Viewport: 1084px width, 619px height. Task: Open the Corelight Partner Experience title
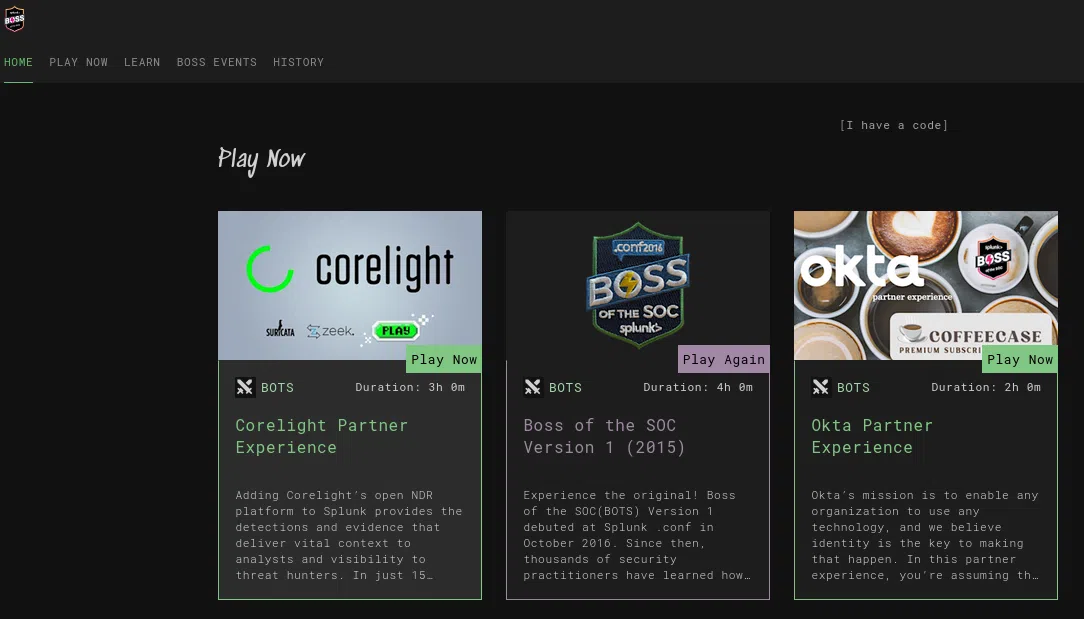[321, 436]
